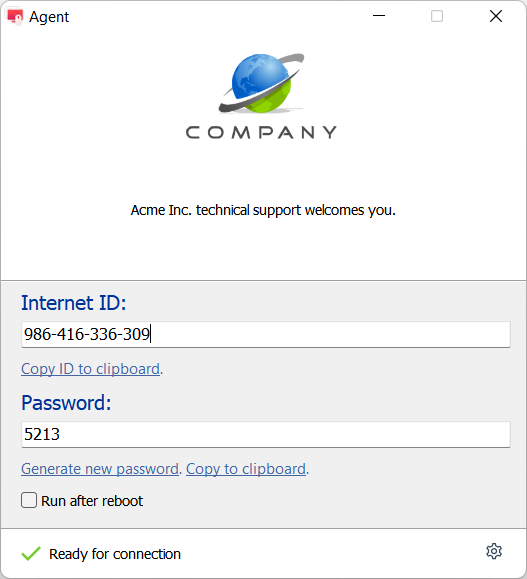Click the Password label
The height and width of the screenshot is (579, 527).
66,402
